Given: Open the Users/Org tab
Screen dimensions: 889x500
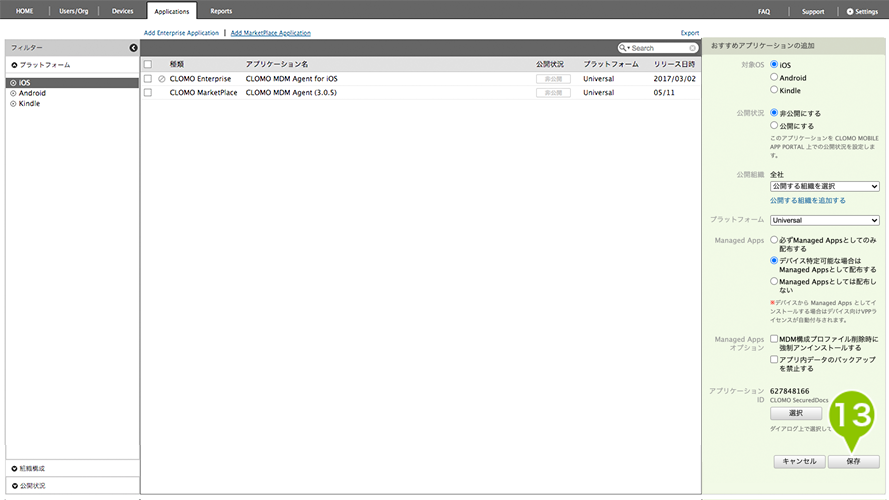Looking at the screenshot, I should (x=74, y=11).
